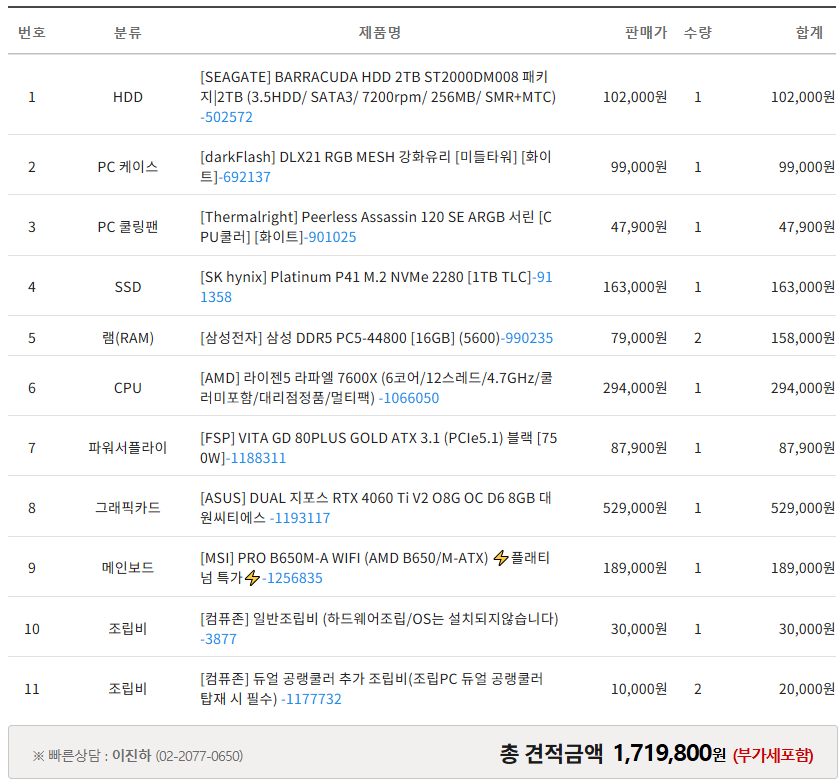Click the lightning icon before 플래티넘 in MSI row
The width and height of the screenshot is (840, 784).
tap(501, 558)
